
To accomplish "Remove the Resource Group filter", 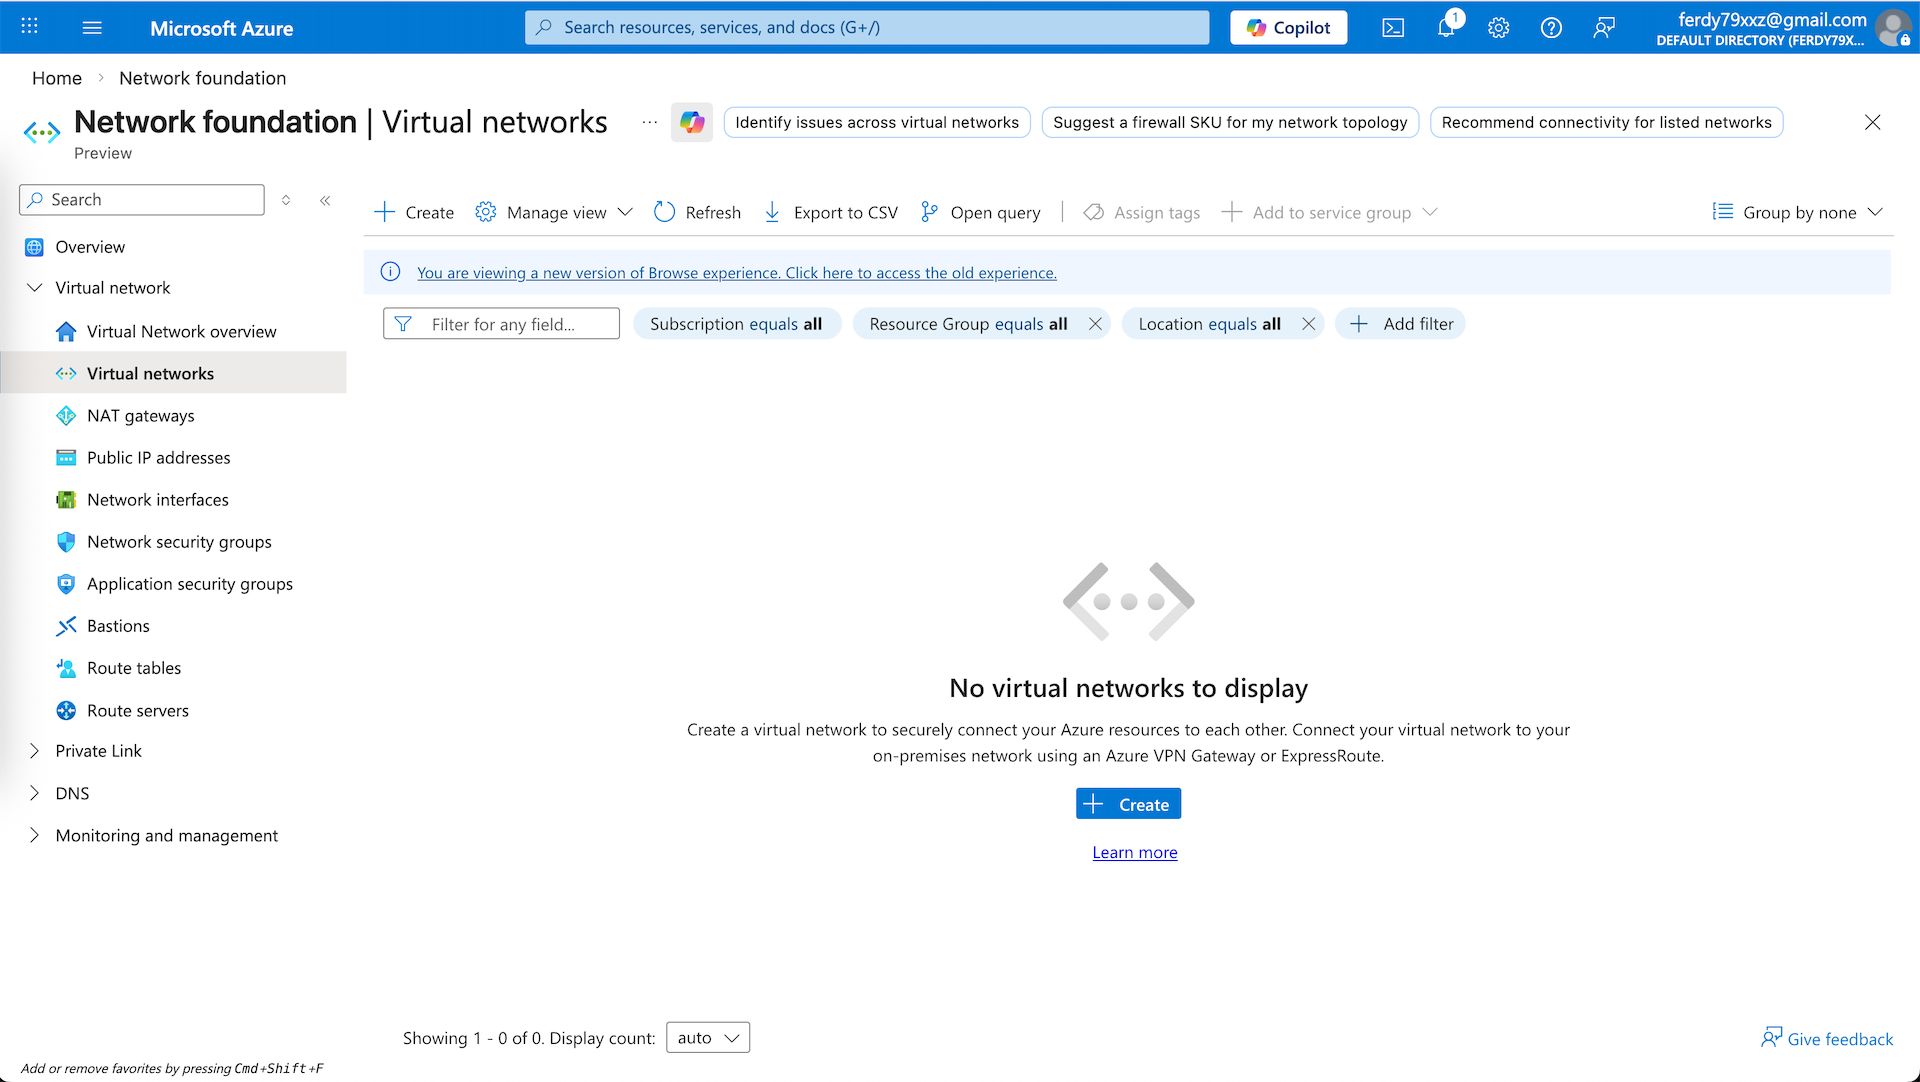I will 1095,324.
